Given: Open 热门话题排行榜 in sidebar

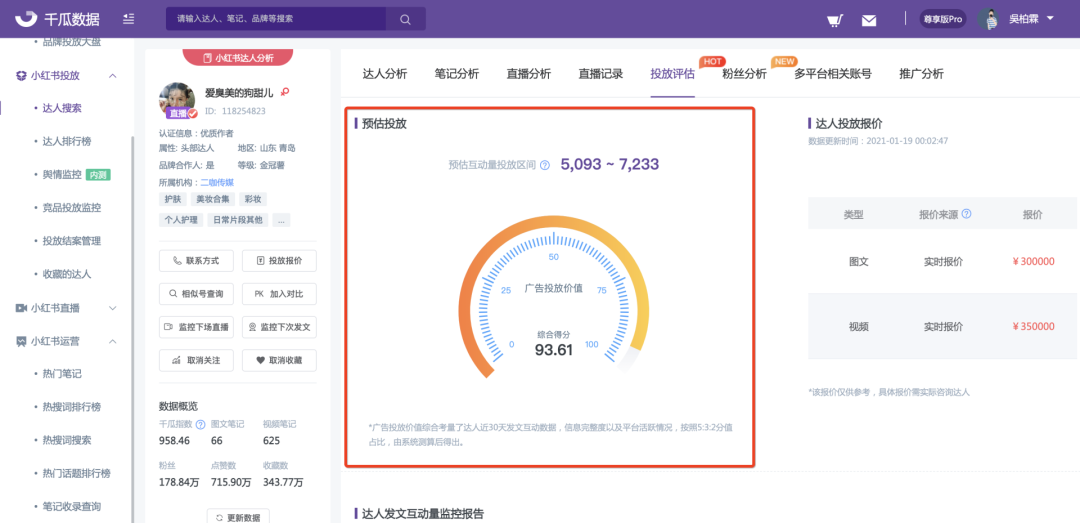Looking at the screenshot, I should (x=76, y=473).
